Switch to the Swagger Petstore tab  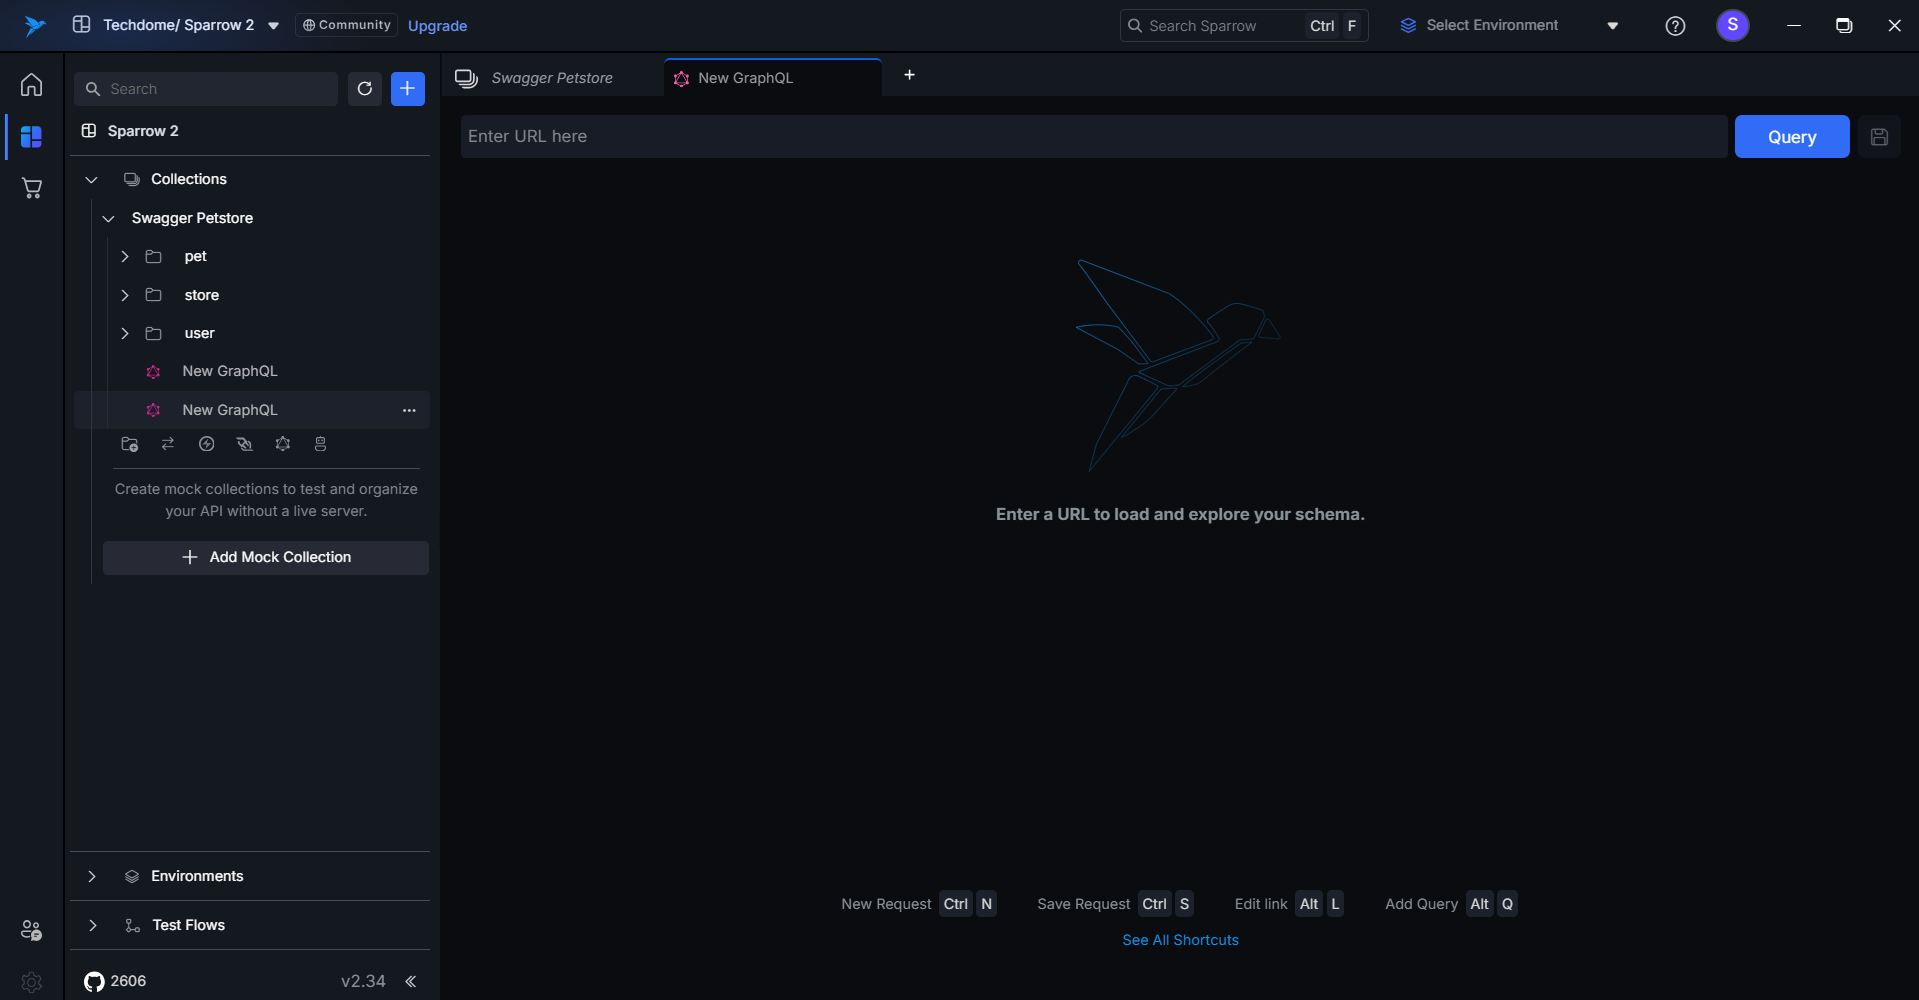pyautogui.click(x=552, y=77)
